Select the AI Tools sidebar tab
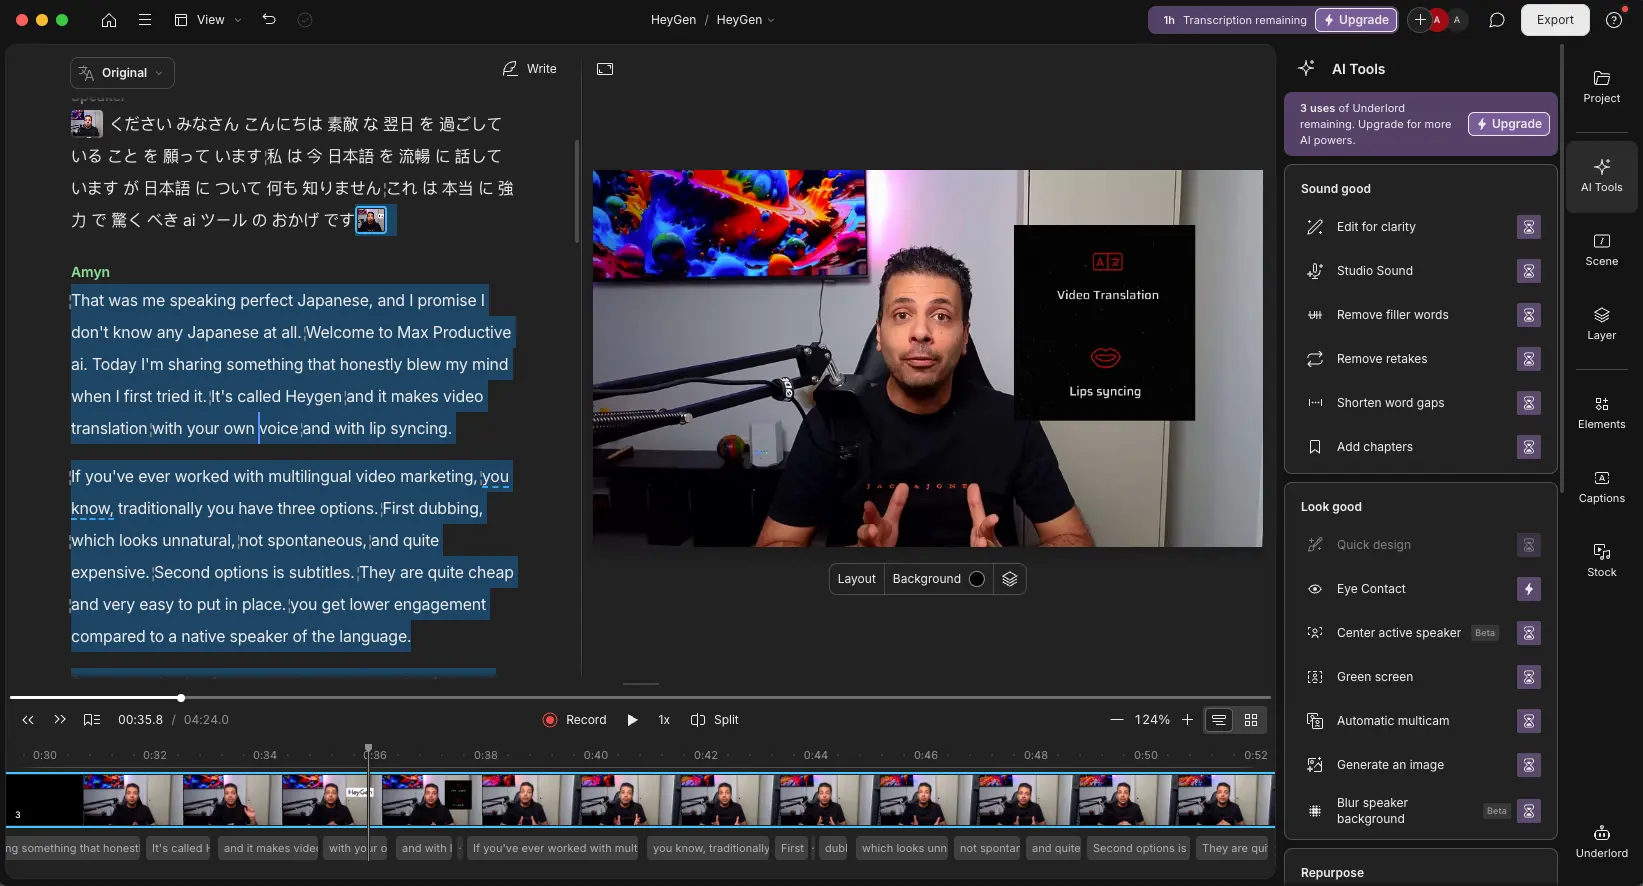 point(1601,176)
